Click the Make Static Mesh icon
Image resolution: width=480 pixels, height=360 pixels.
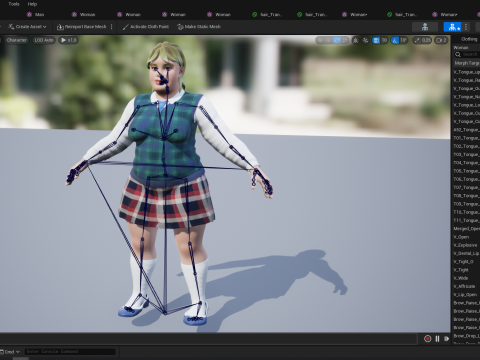click(180, 27)
